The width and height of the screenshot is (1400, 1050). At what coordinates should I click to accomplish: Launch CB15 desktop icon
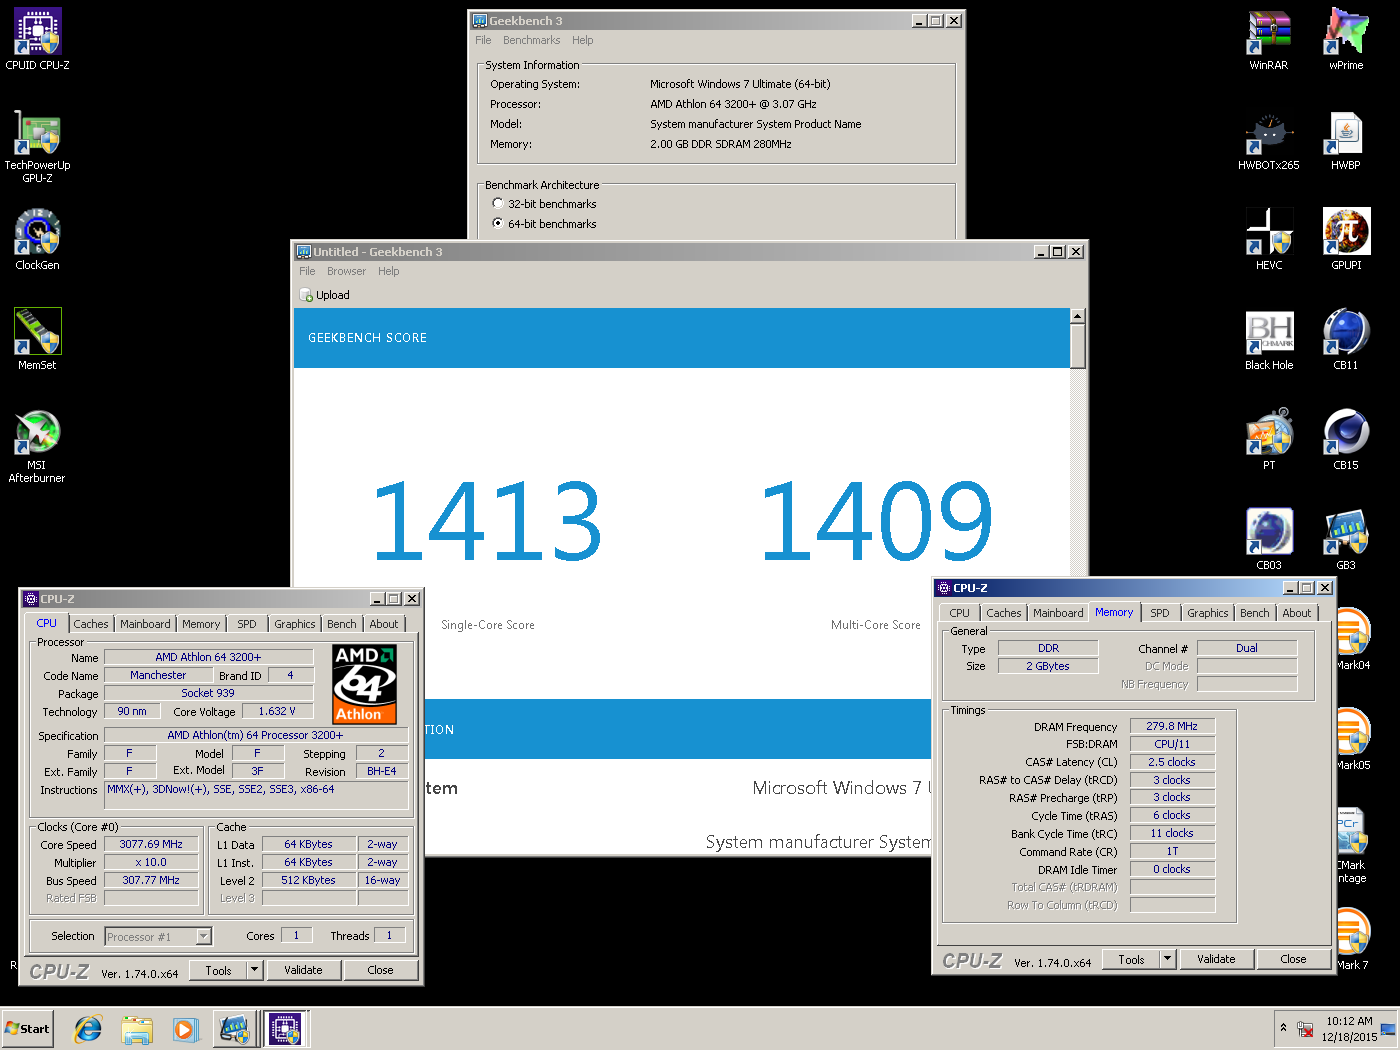(x=1346, y=440)
